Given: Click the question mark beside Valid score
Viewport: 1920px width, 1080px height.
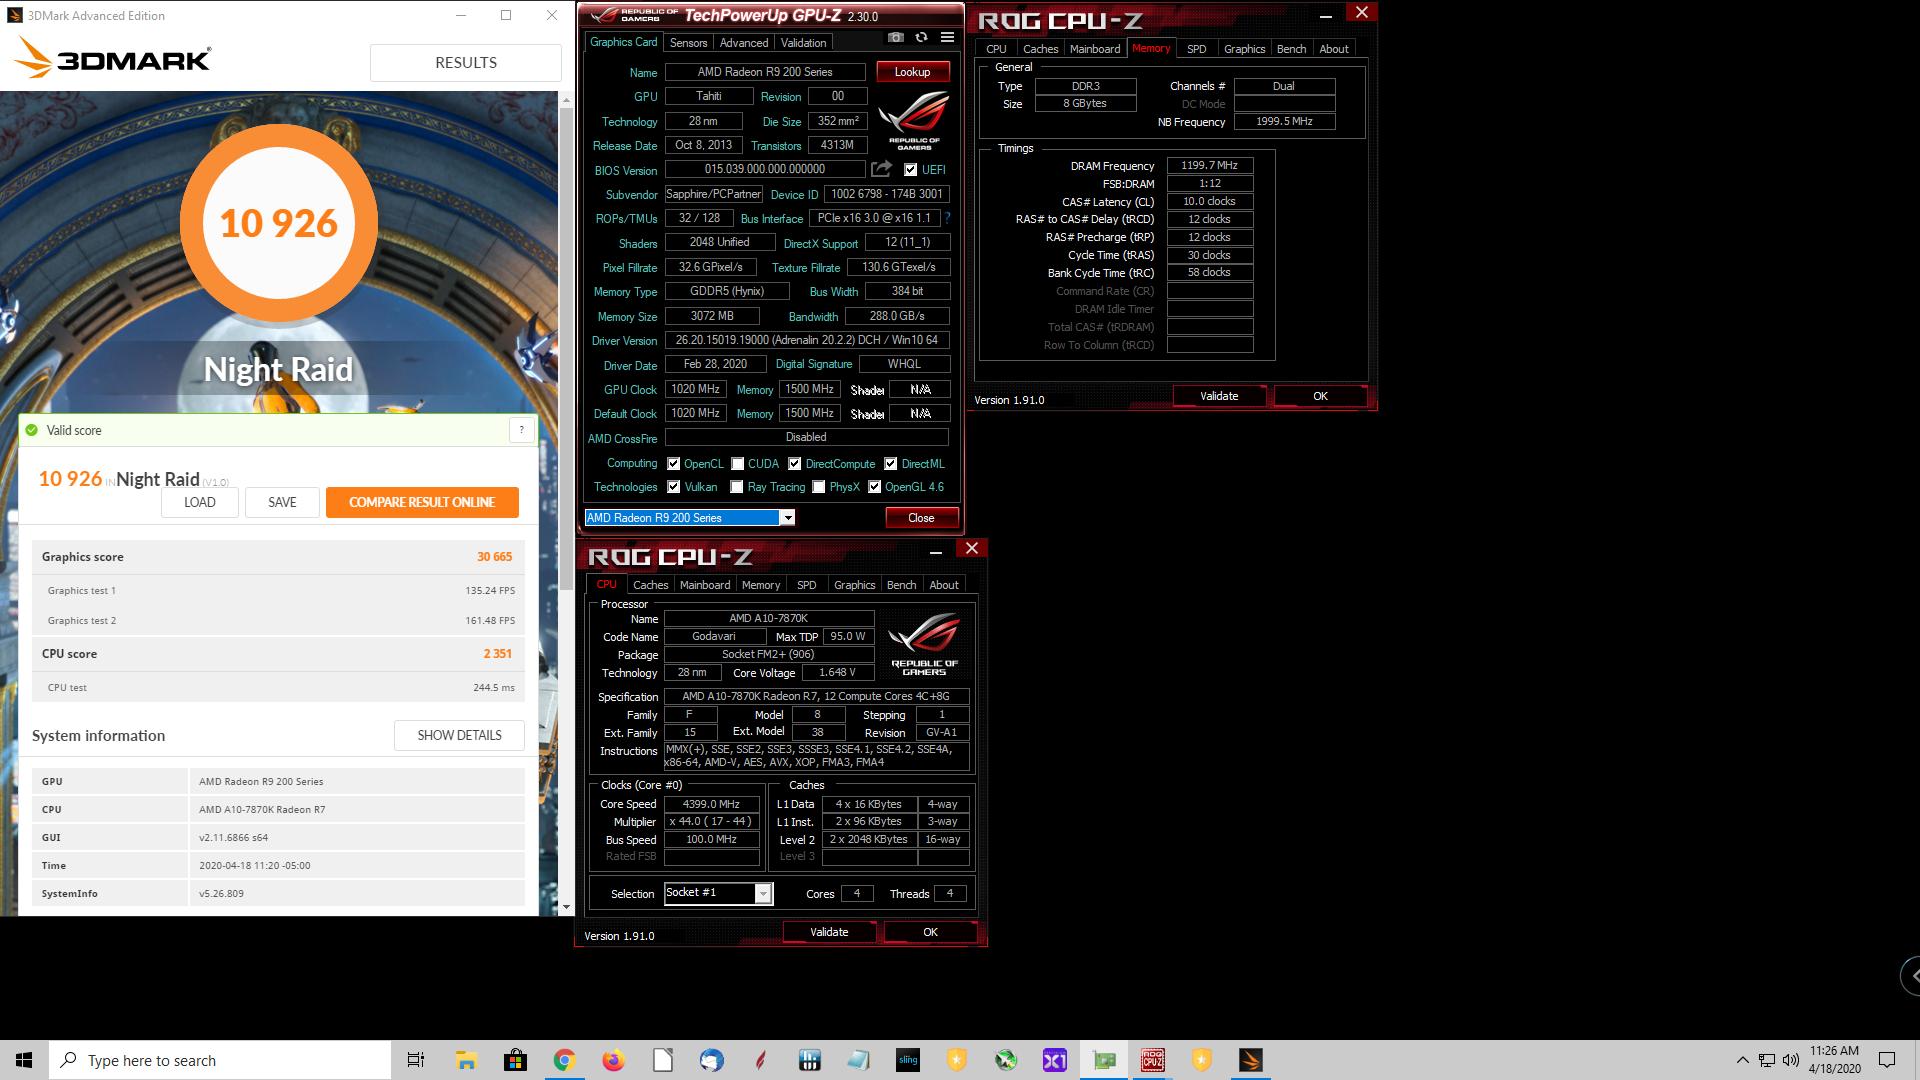Looking at the screenshot, I should click(521, 430).
